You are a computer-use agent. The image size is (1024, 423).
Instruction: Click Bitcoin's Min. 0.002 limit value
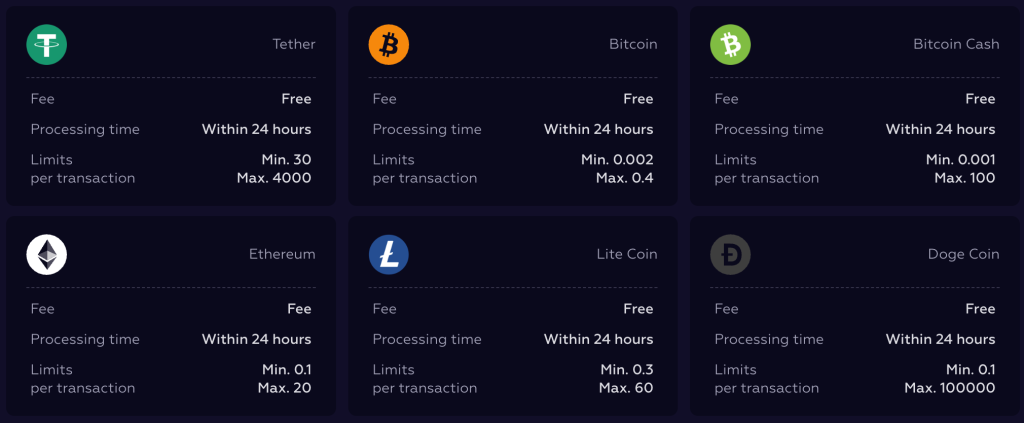(x=617, y=160)
